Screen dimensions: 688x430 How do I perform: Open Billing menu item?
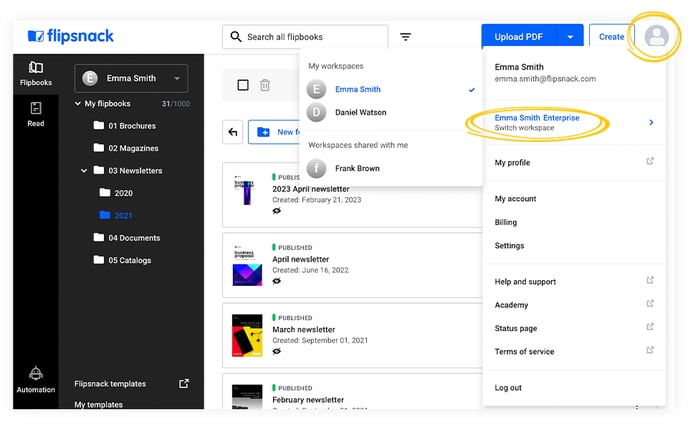coord(505,222)
